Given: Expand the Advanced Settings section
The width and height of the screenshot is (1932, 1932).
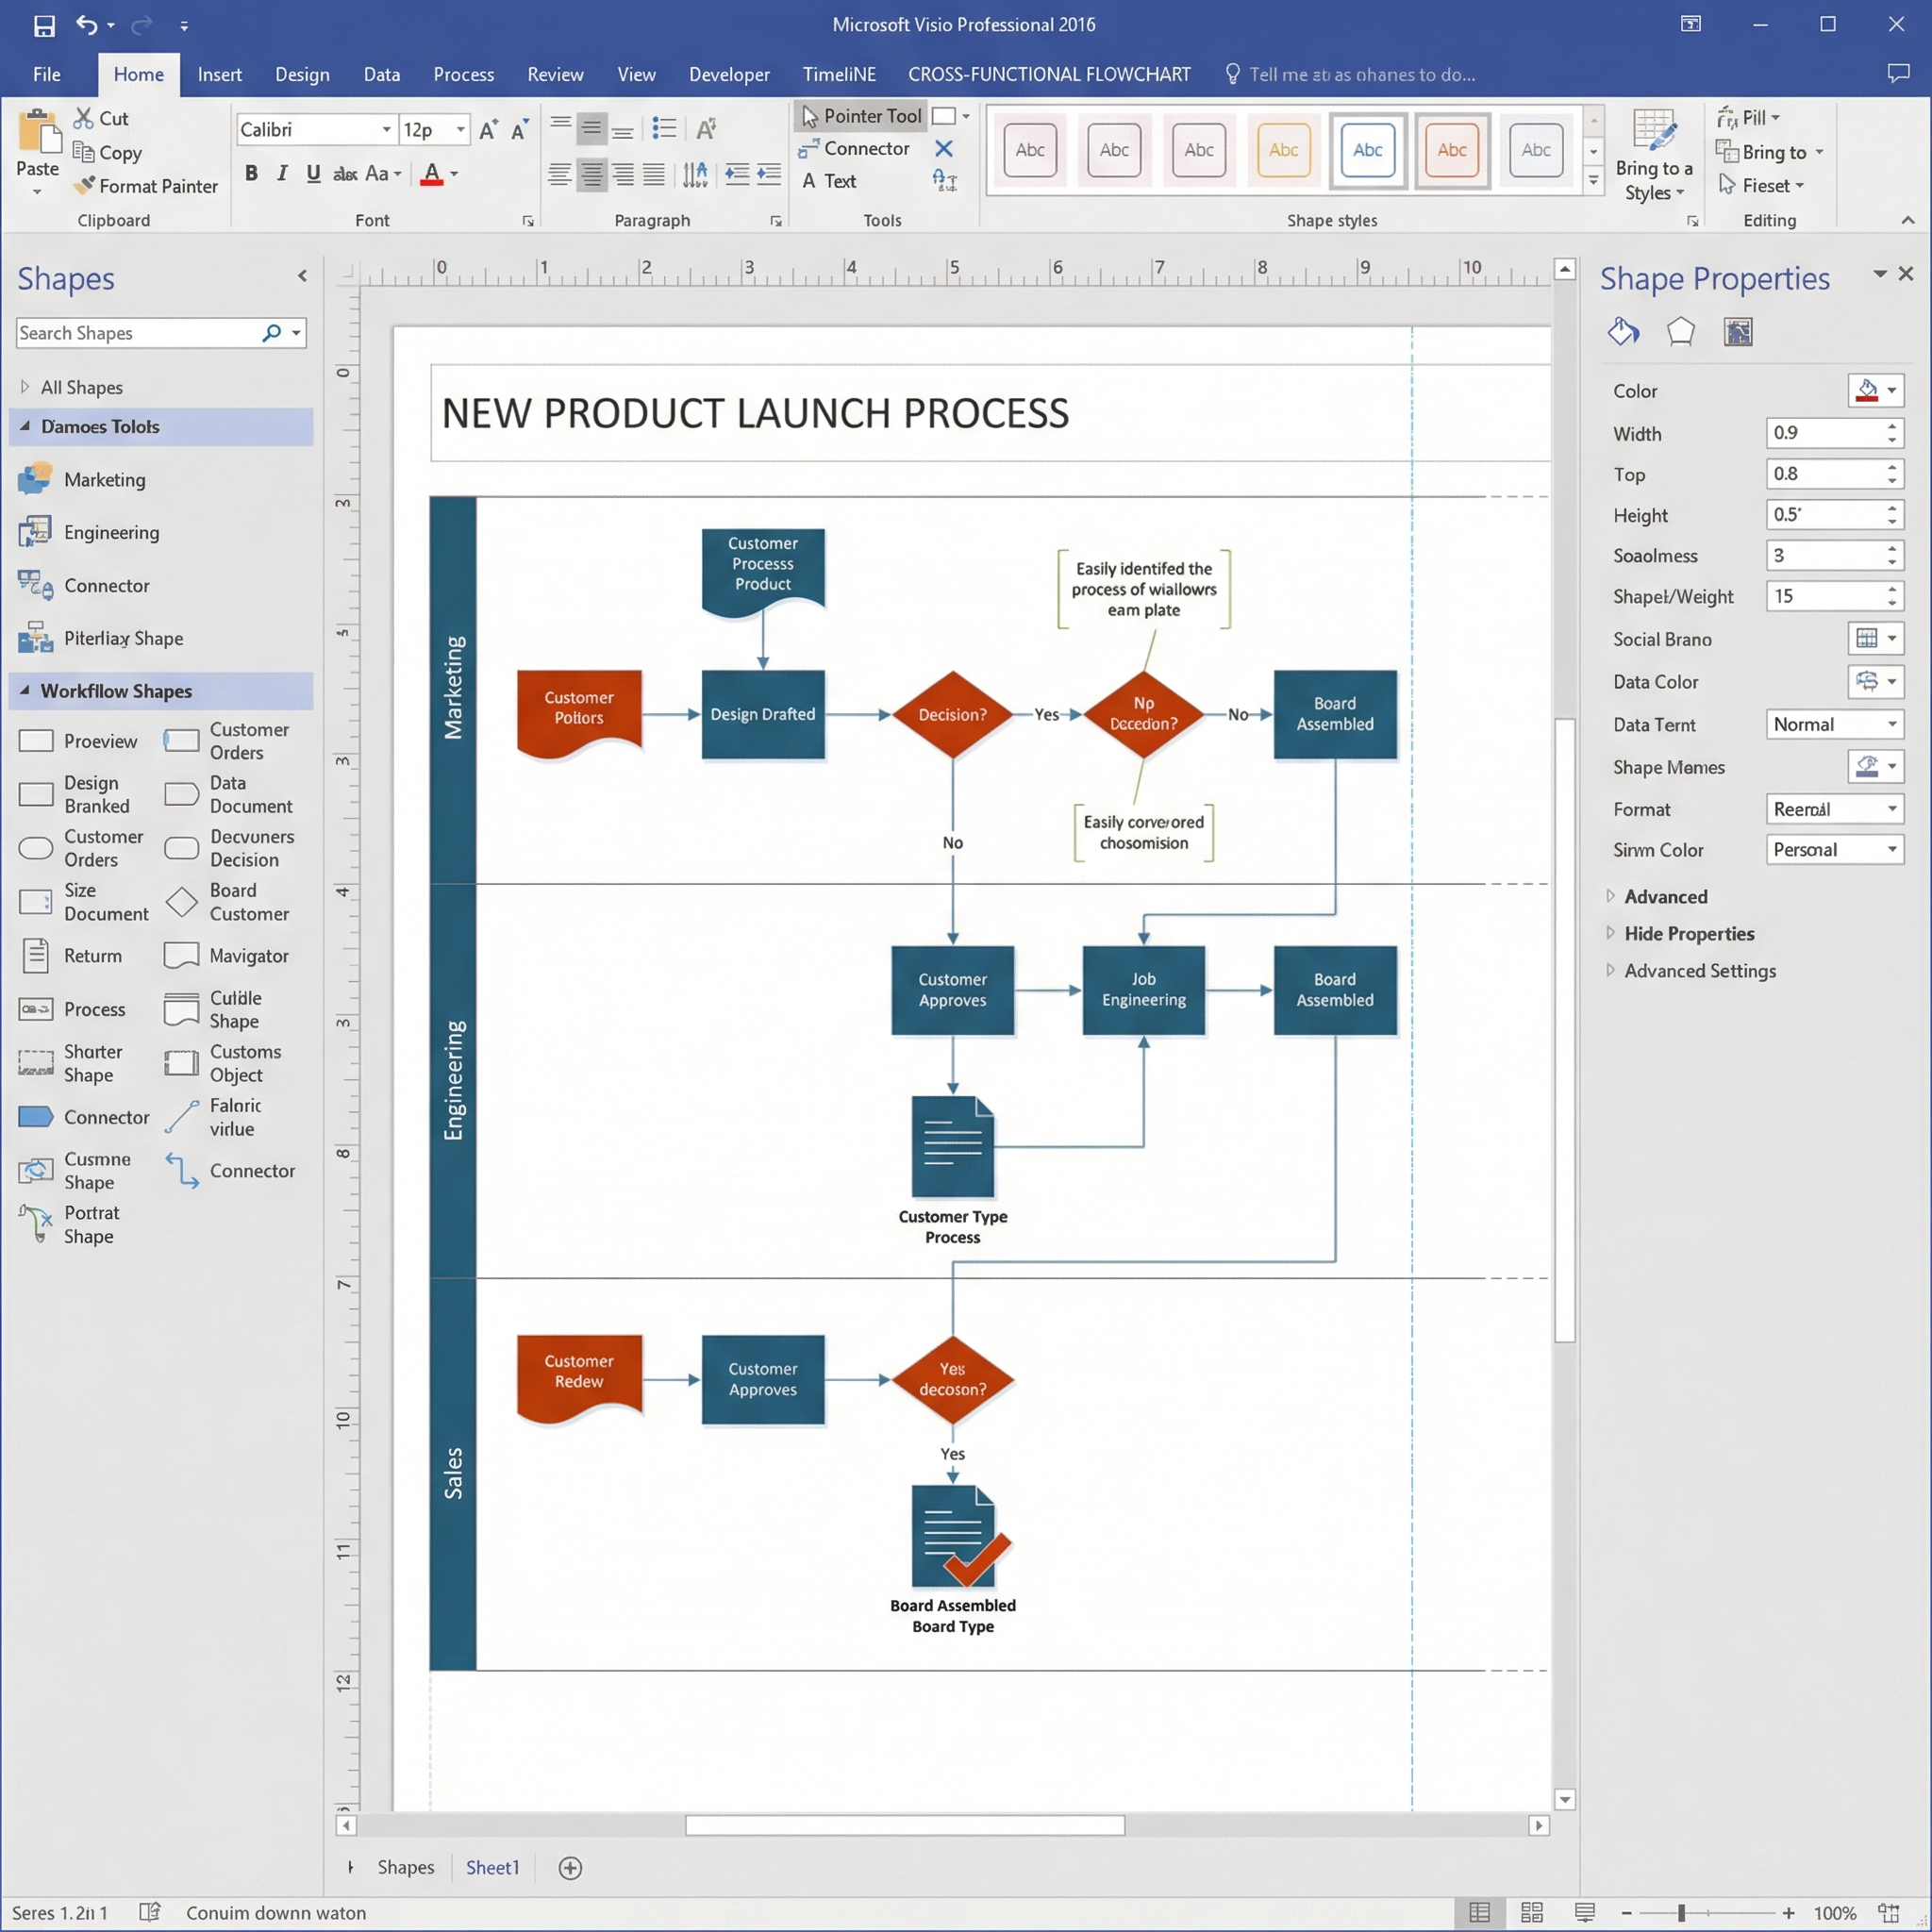Looking at the screenshot, I should tap(1699, 971).
